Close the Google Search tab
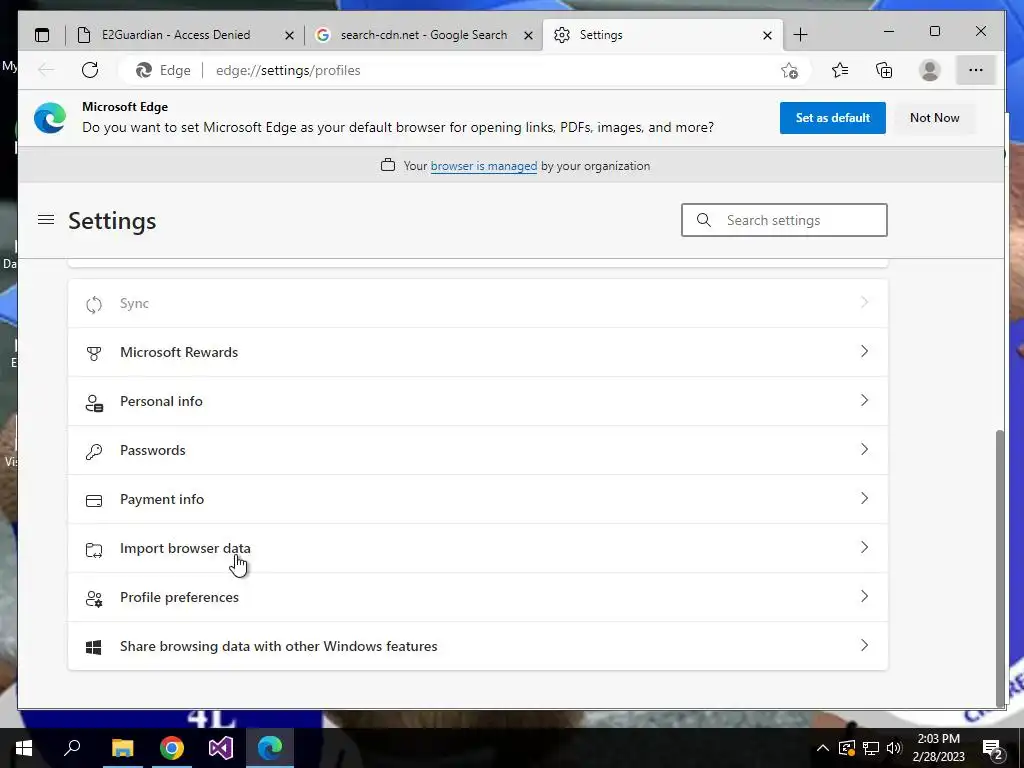 tap(528, 35)
